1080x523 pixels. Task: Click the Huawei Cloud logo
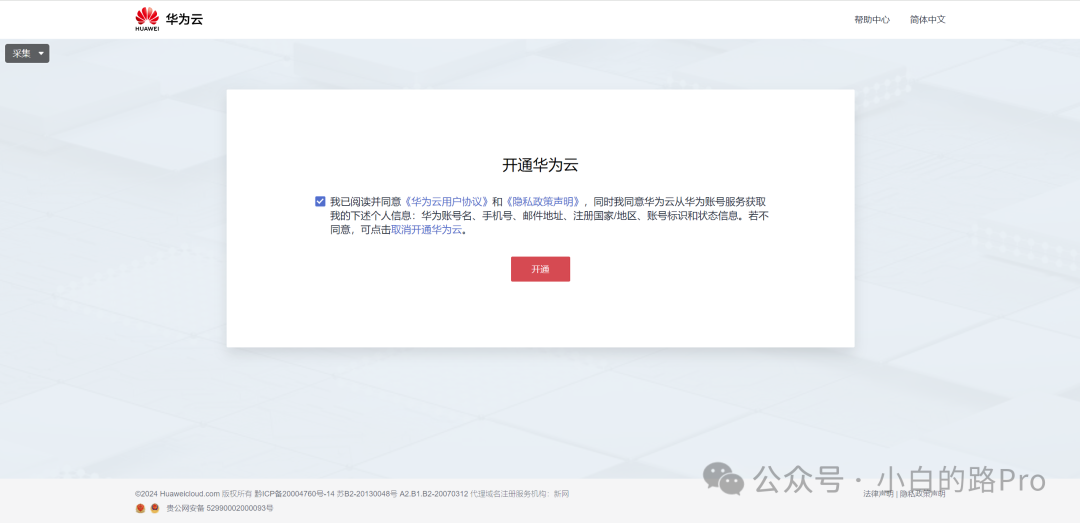point(169,19)
